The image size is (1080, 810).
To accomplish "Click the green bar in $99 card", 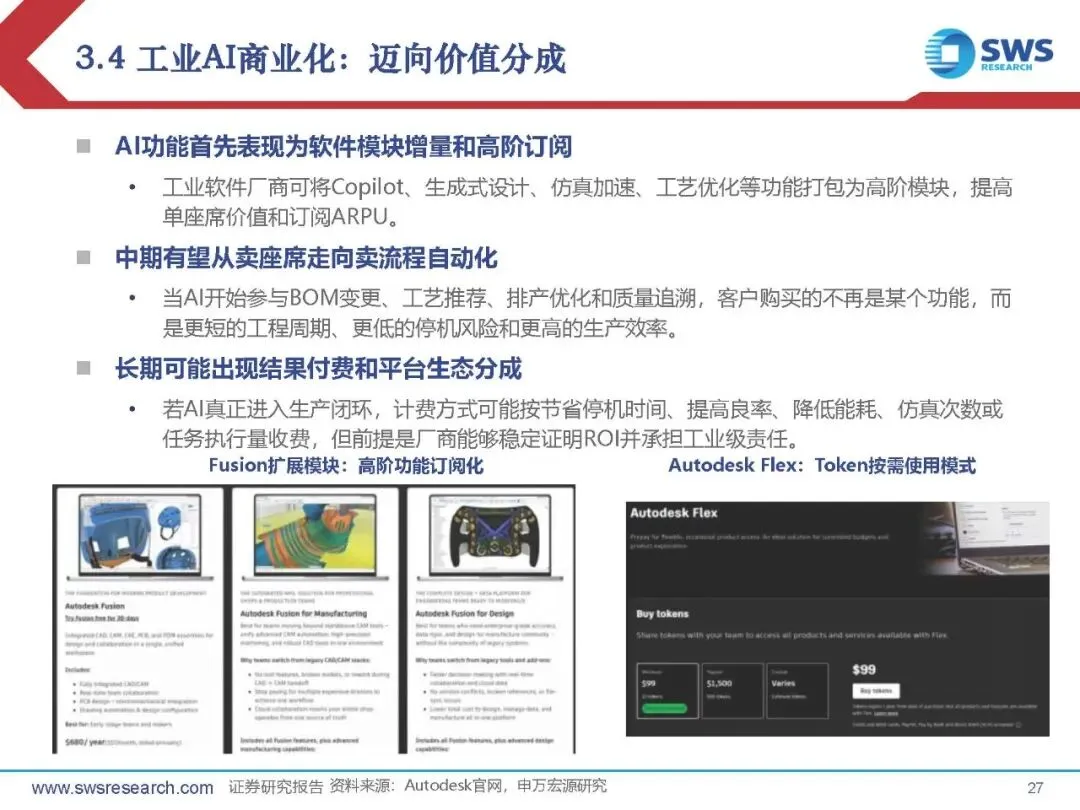I will (x=665, y=708).
